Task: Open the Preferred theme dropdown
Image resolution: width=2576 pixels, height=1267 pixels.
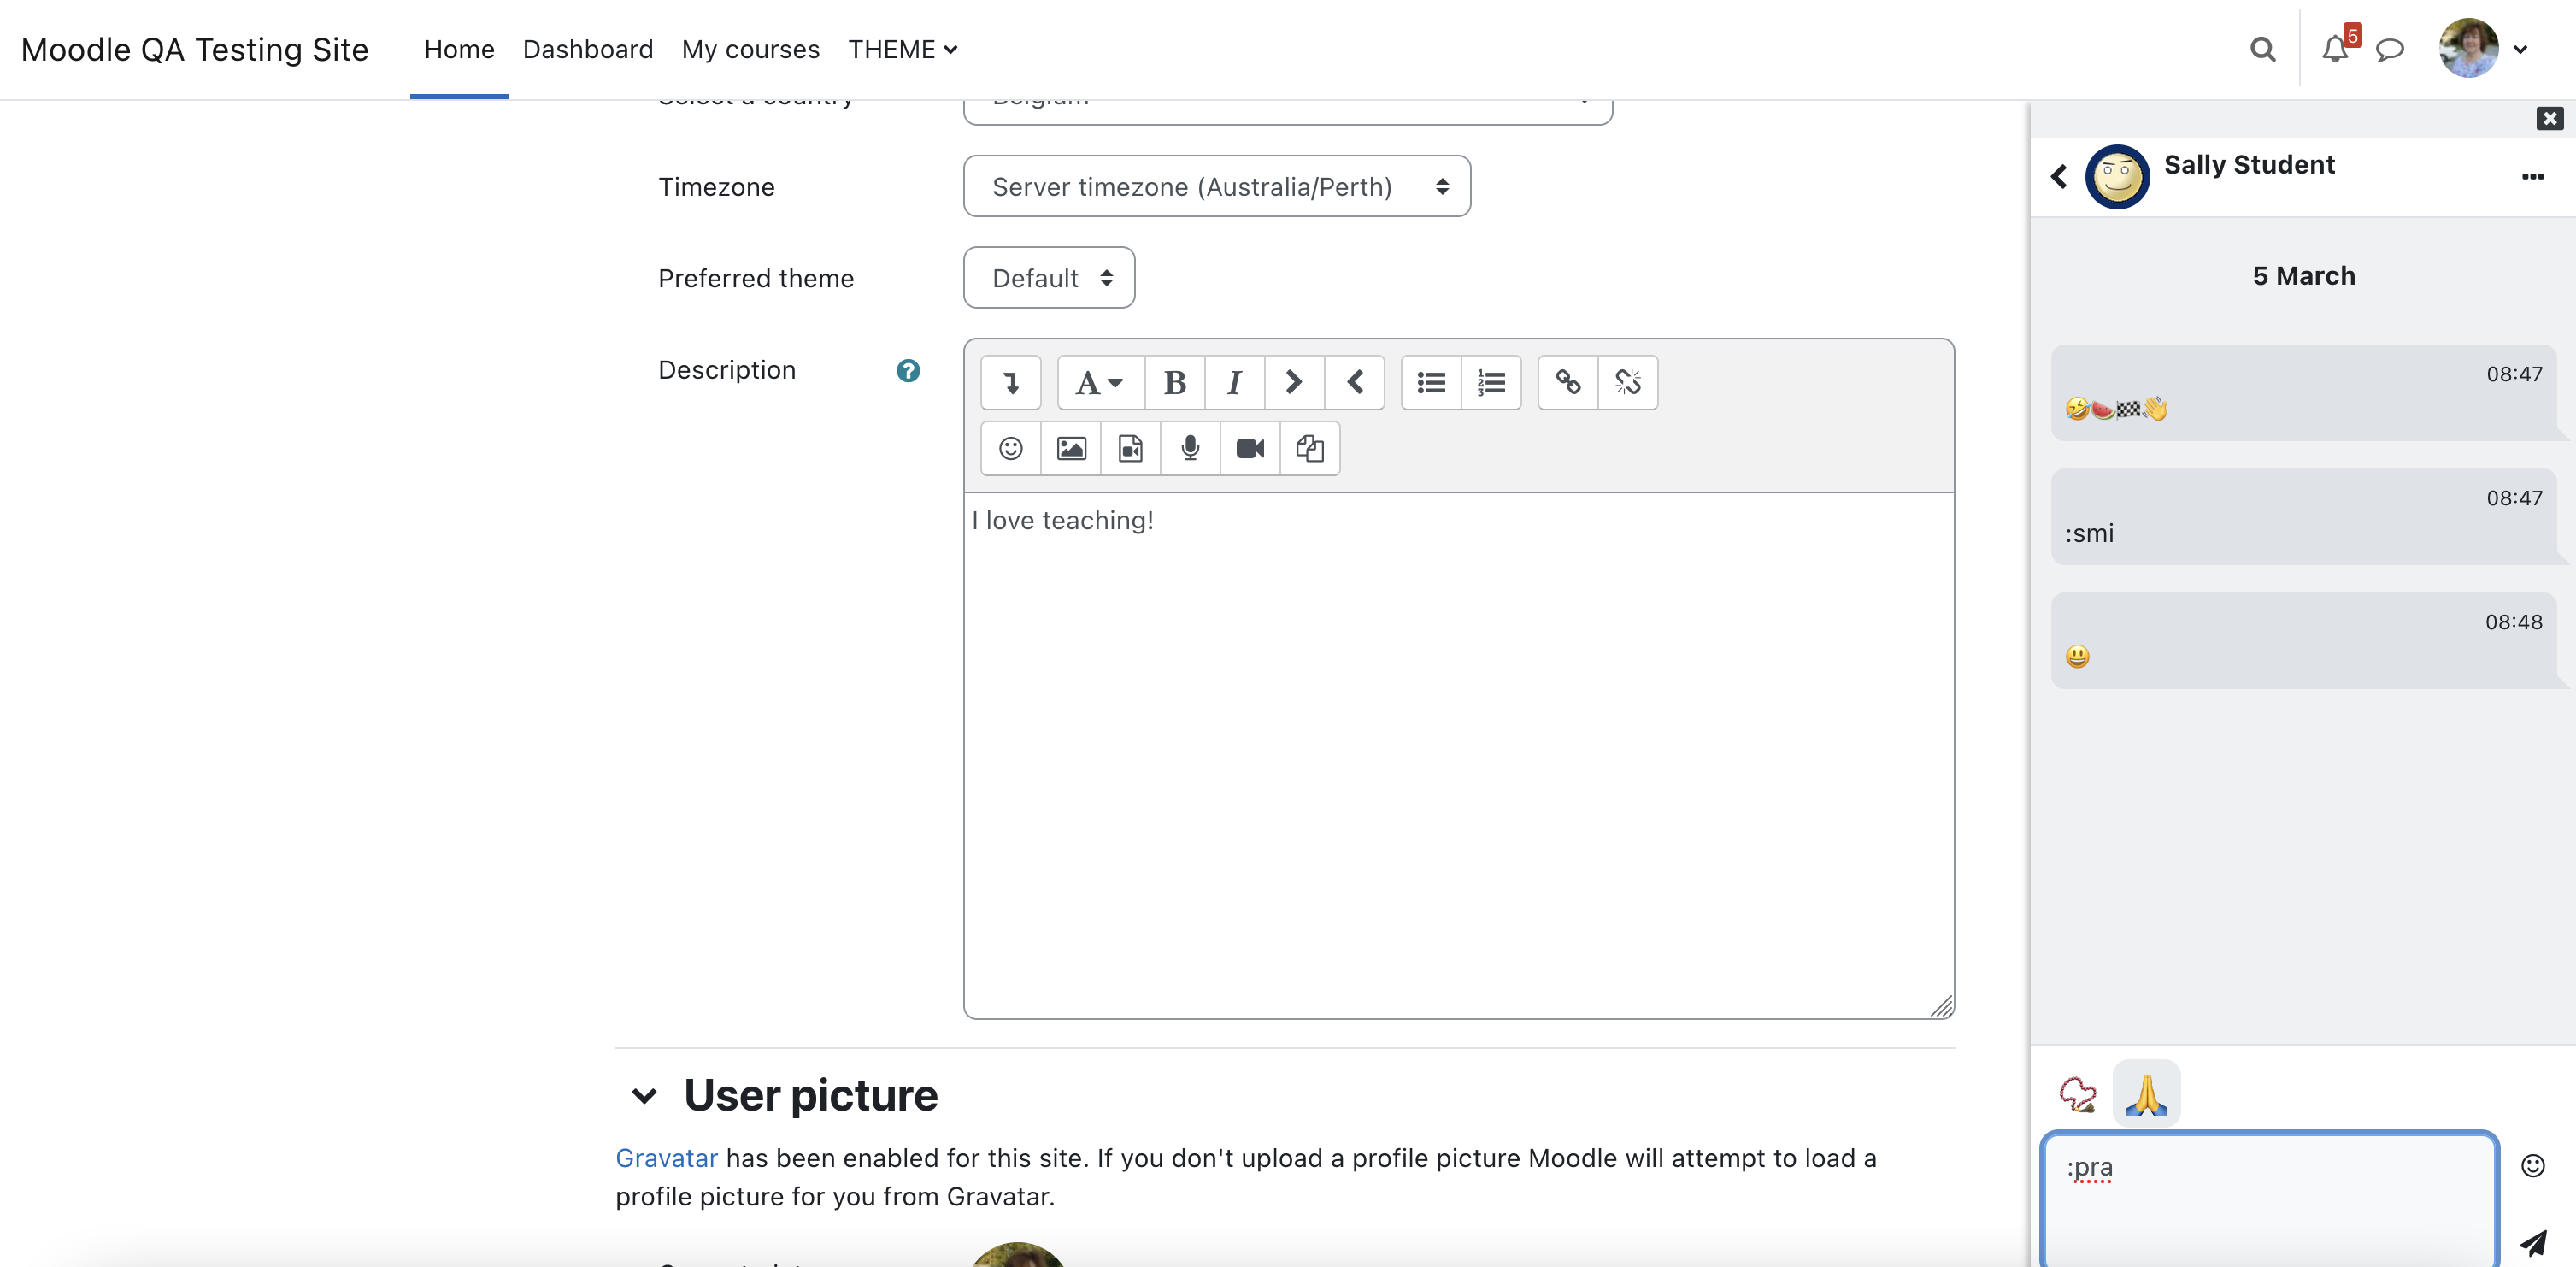Action: [1049, 278]
